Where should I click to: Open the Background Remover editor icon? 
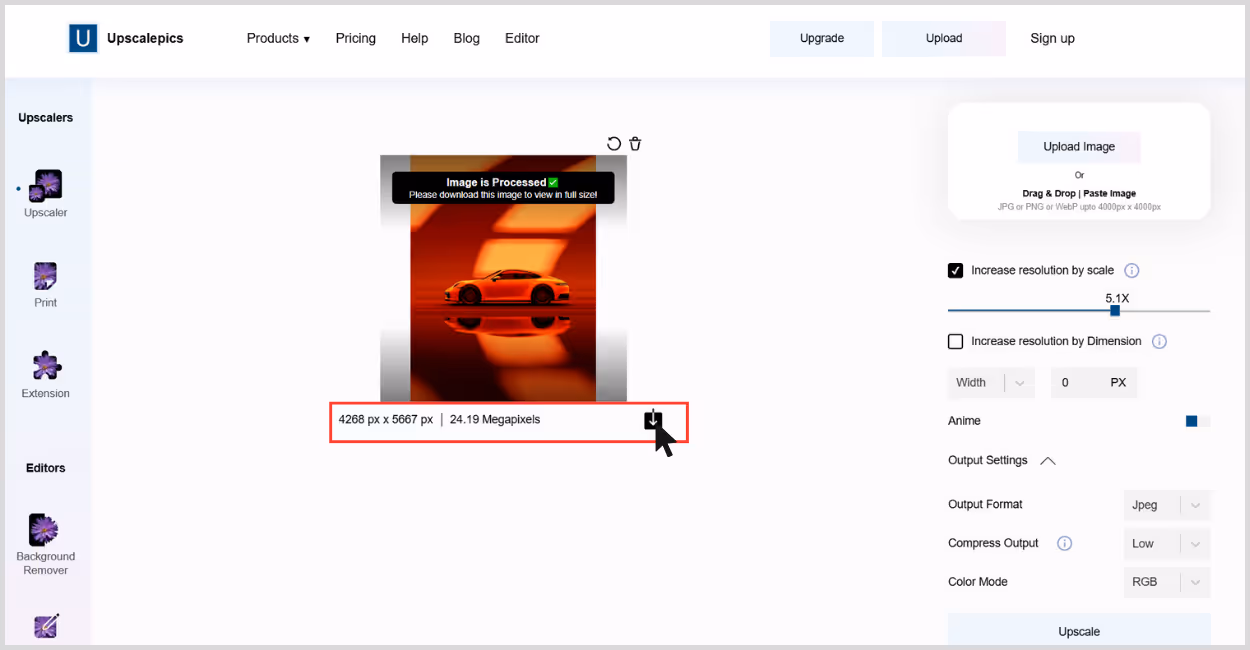pyautogui.click(x=44, y=530)
